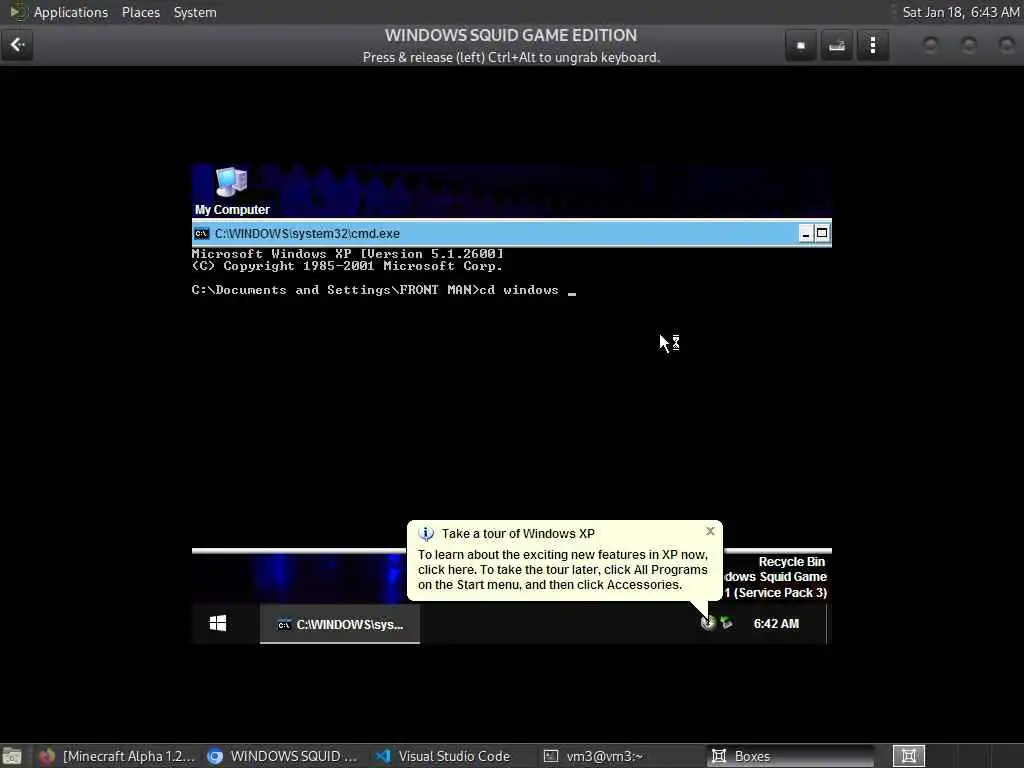Click the Recycle Bin label
1024x768 pixels.
(792, 562)
